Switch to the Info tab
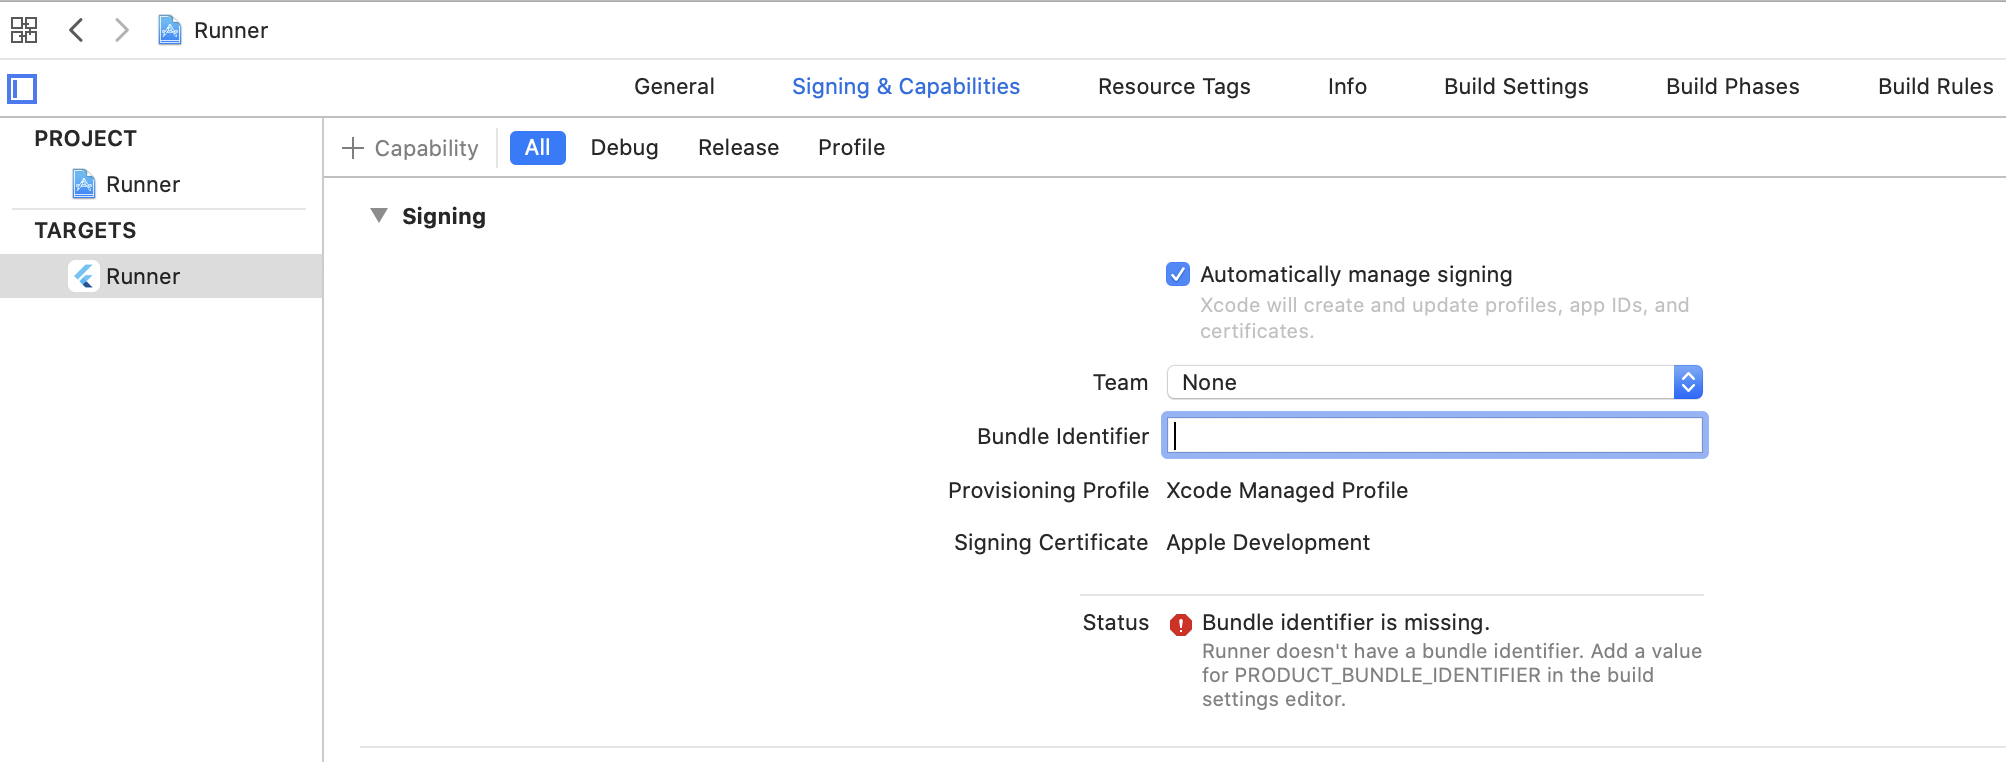 1347,87
